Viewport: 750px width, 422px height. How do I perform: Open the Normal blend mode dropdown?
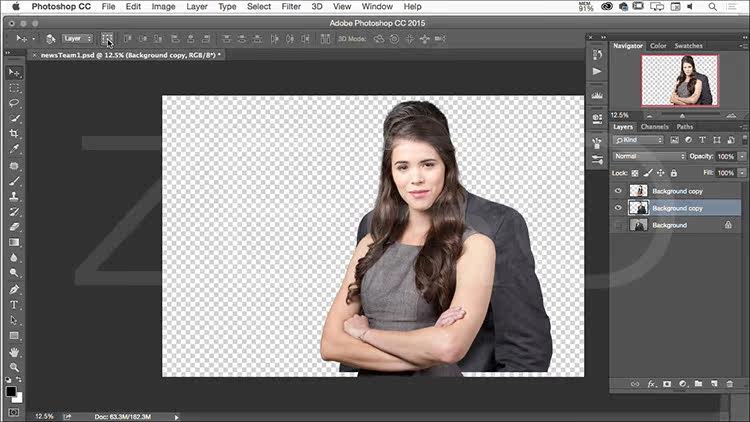tap(649, 156)
